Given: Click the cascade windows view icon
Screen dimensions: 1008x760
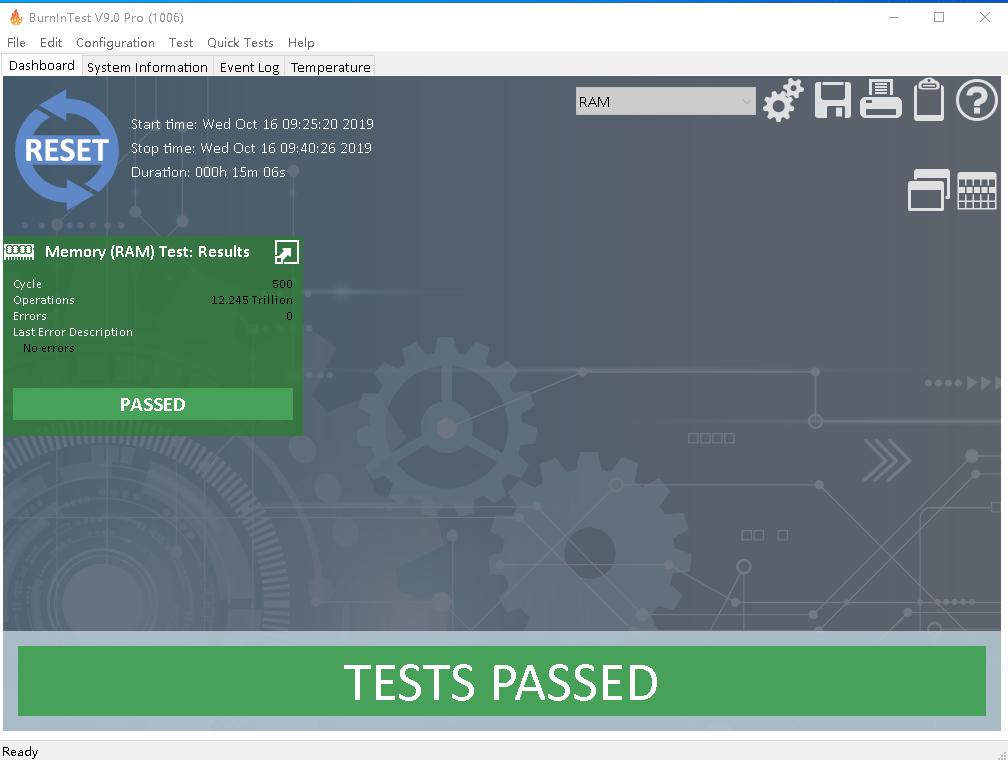Looking at the screenshot, I should click(928, 190).
